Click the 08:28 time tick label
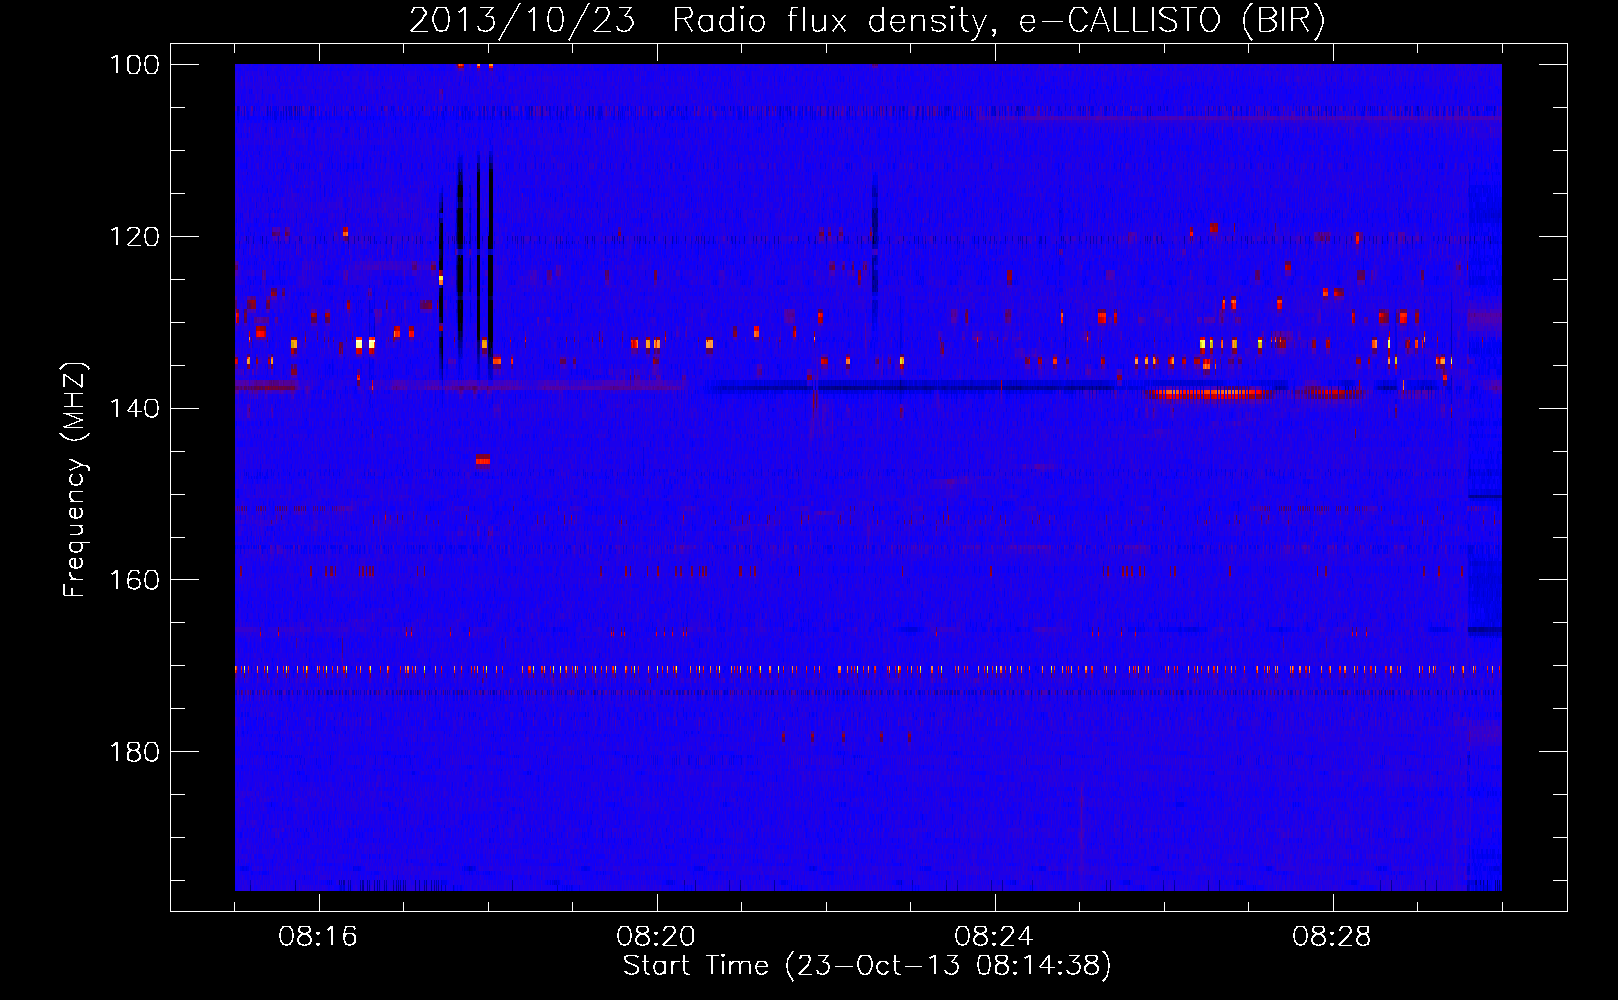 coord(1332,937)
